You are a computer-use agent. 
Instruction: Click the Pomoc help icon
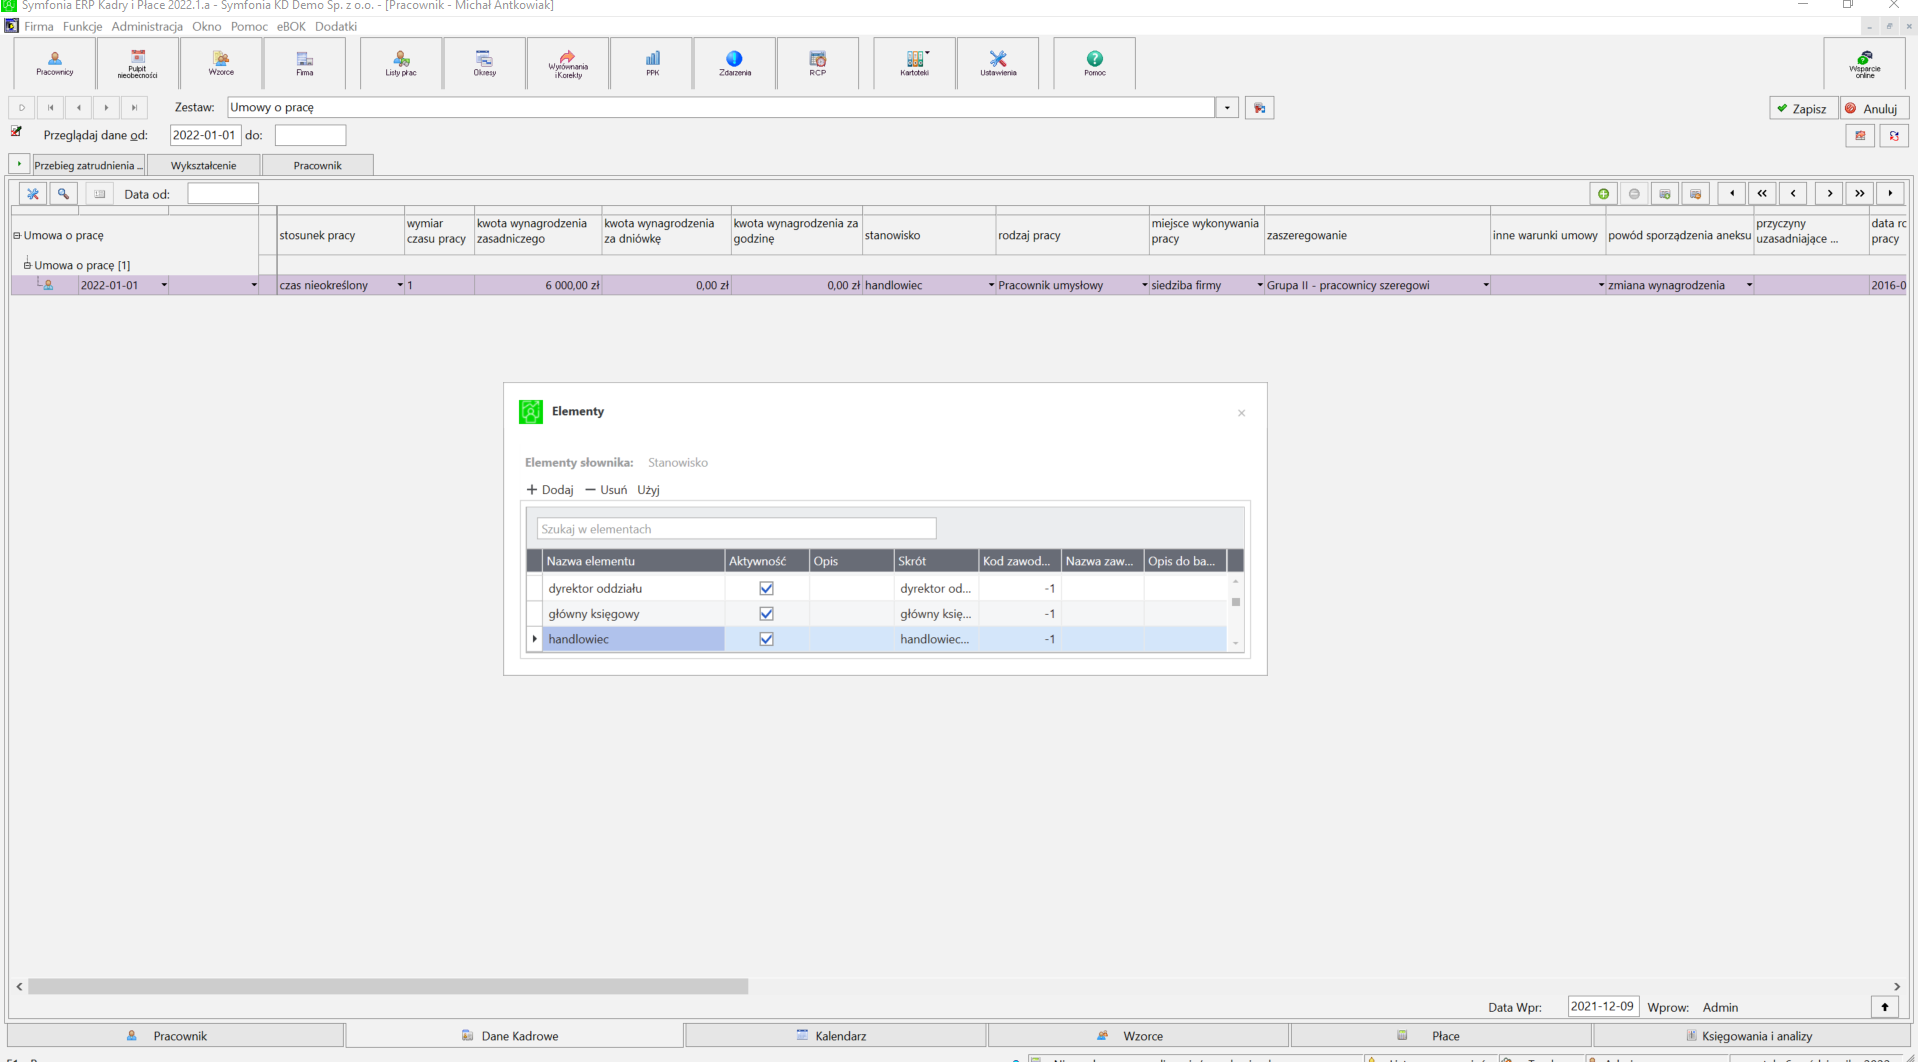tap(1095, 63)
